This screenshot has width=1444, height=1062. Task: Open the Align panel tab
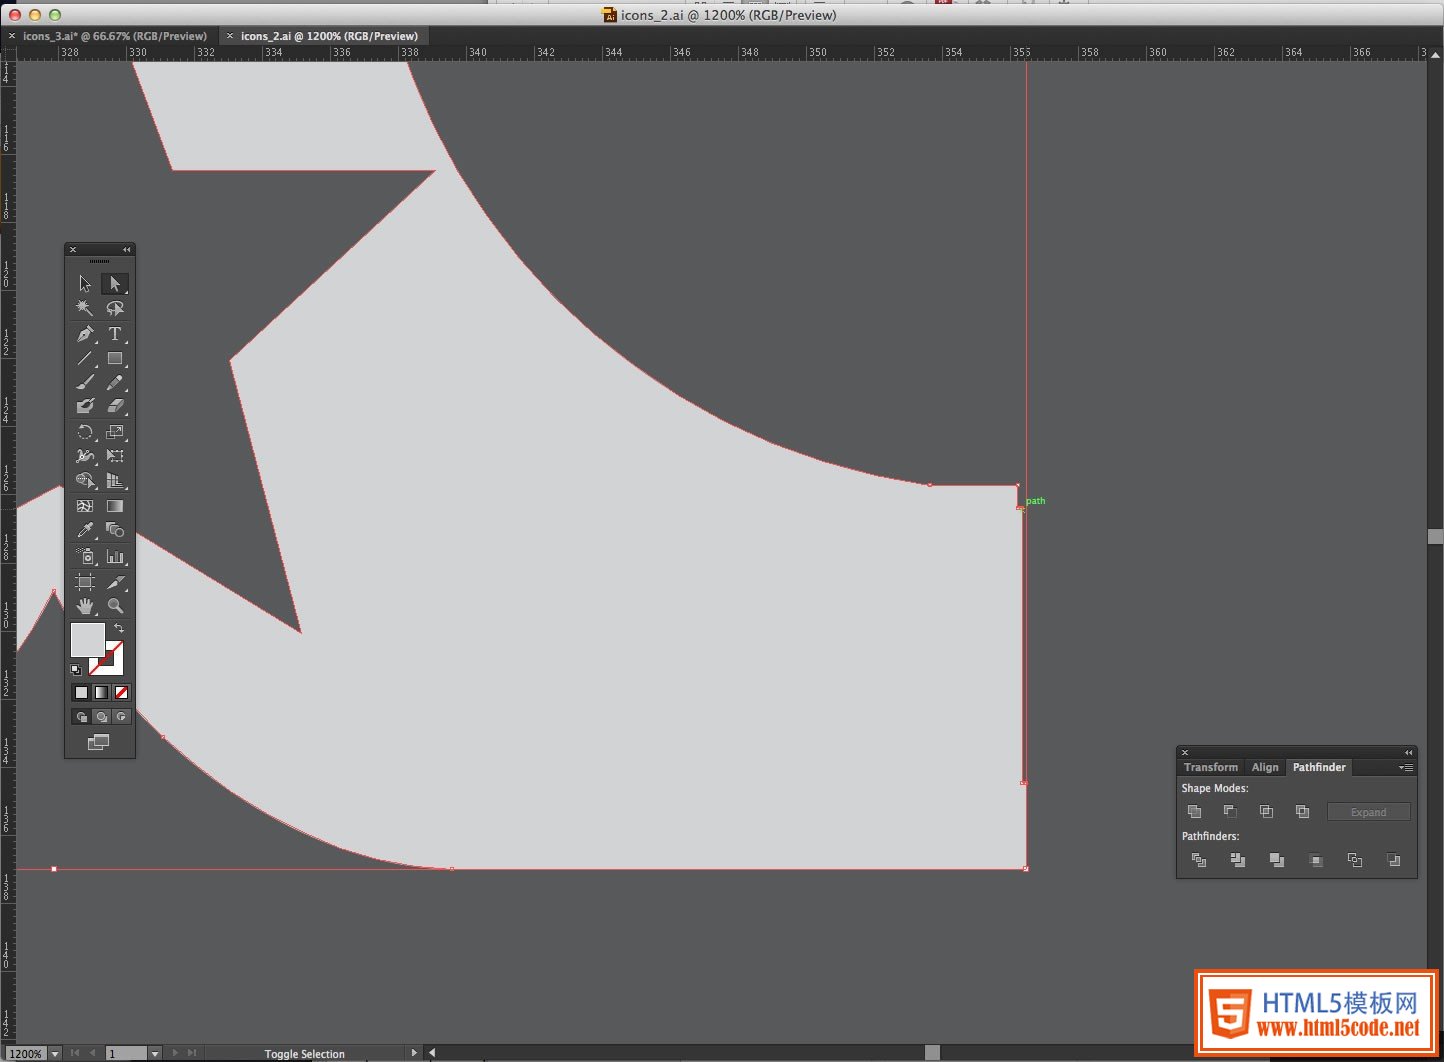(x=1265, y=767)
